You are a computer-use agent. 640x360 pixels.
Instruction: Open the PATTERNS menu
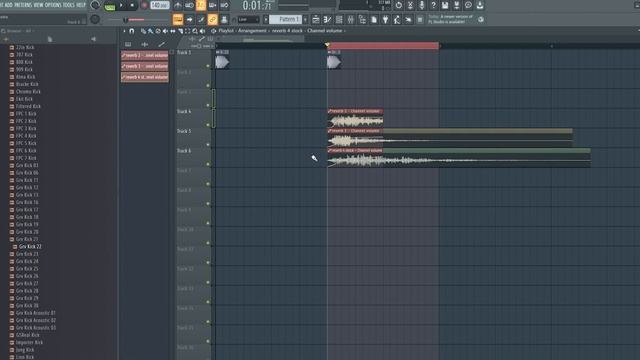23,5
